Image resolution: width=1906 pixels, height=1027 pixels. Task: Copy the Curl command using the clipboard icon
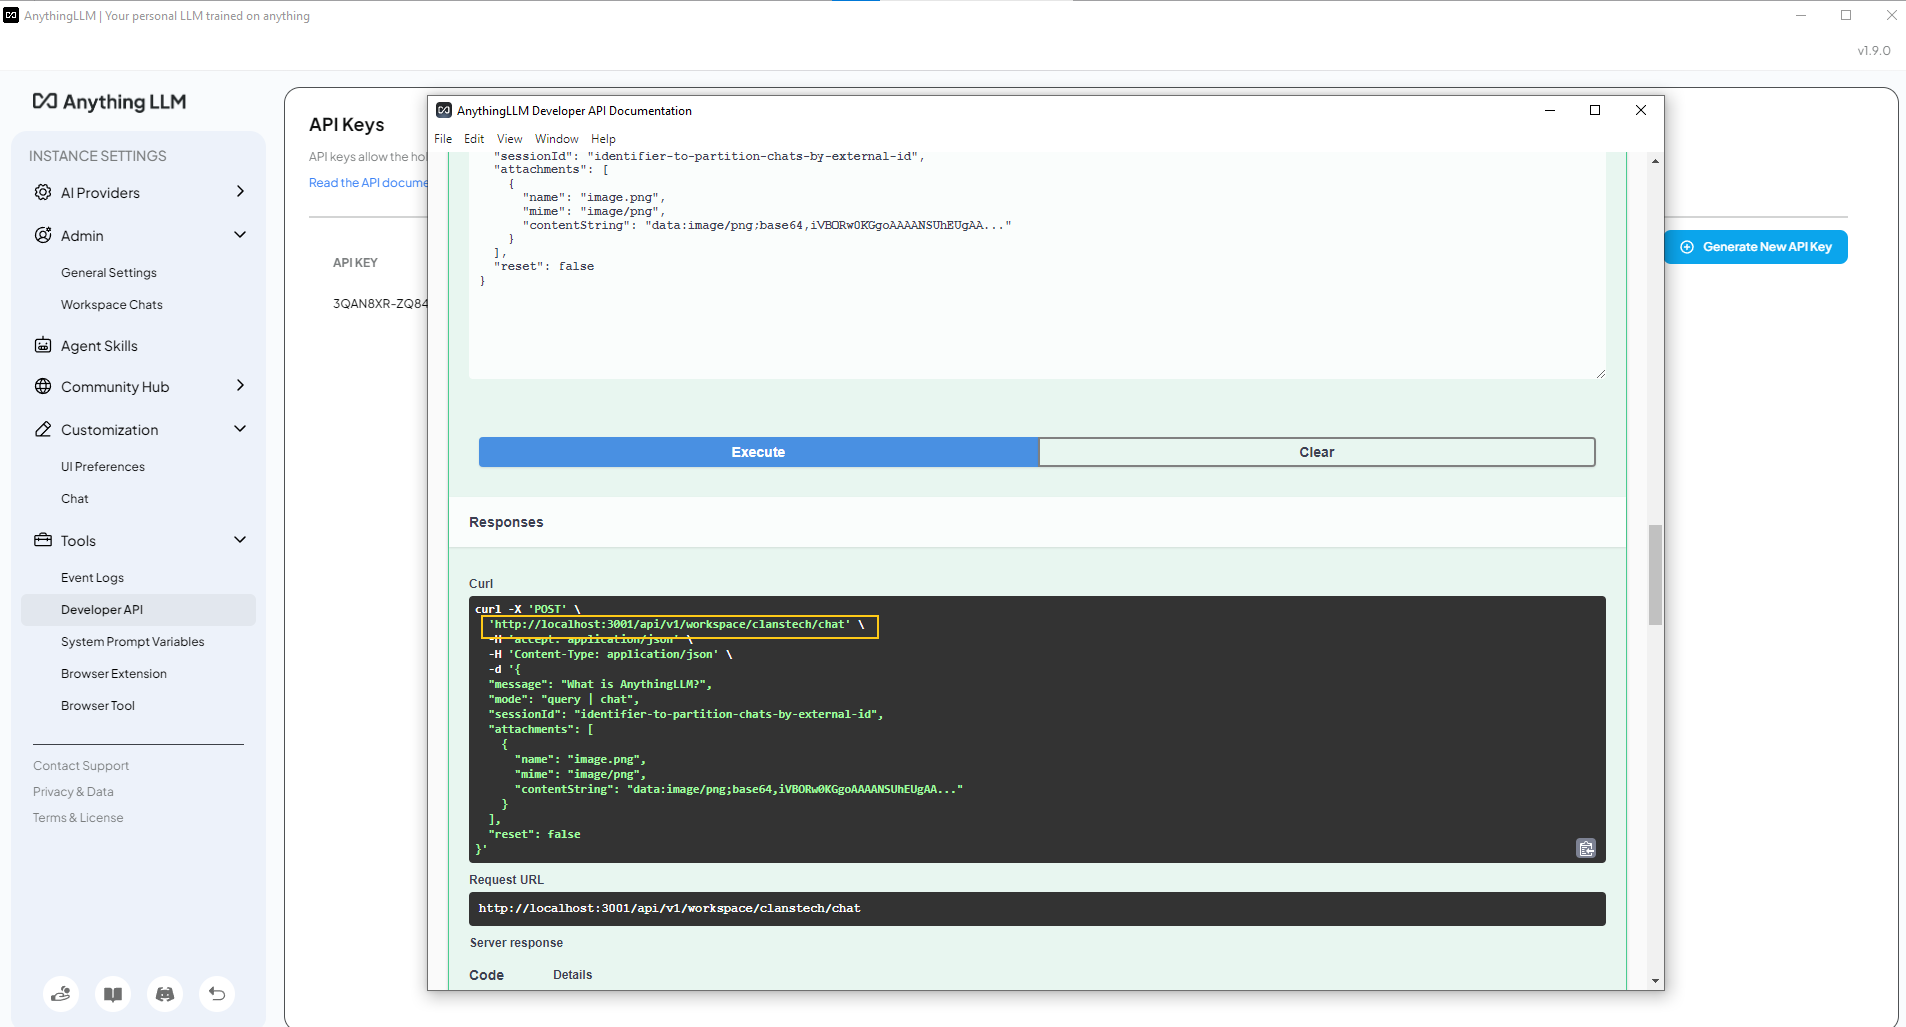click(1585, 848)
